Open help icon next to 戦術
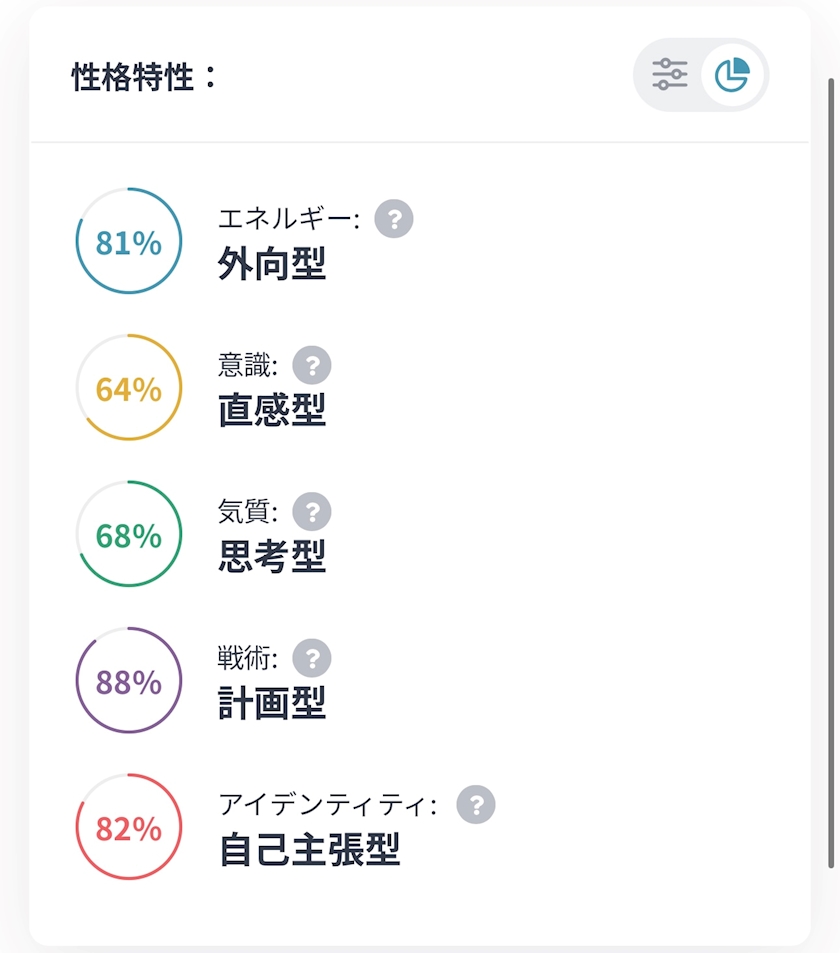 (312, 658)
